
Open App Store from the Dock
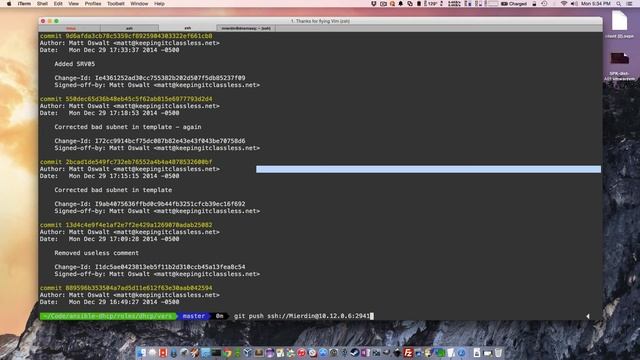(323, 353)
